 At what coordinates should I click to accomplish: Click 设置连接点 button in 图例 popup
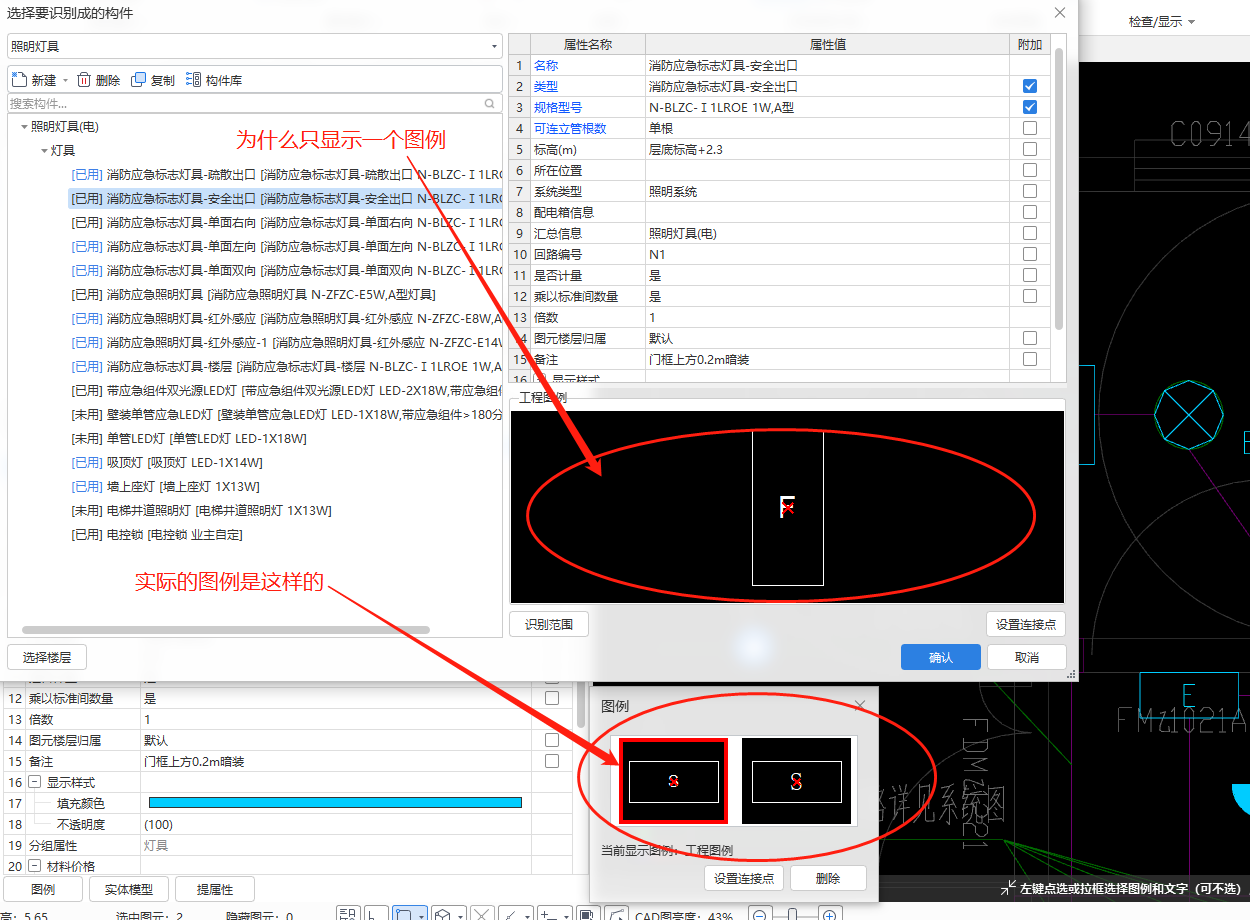(744, 878)
